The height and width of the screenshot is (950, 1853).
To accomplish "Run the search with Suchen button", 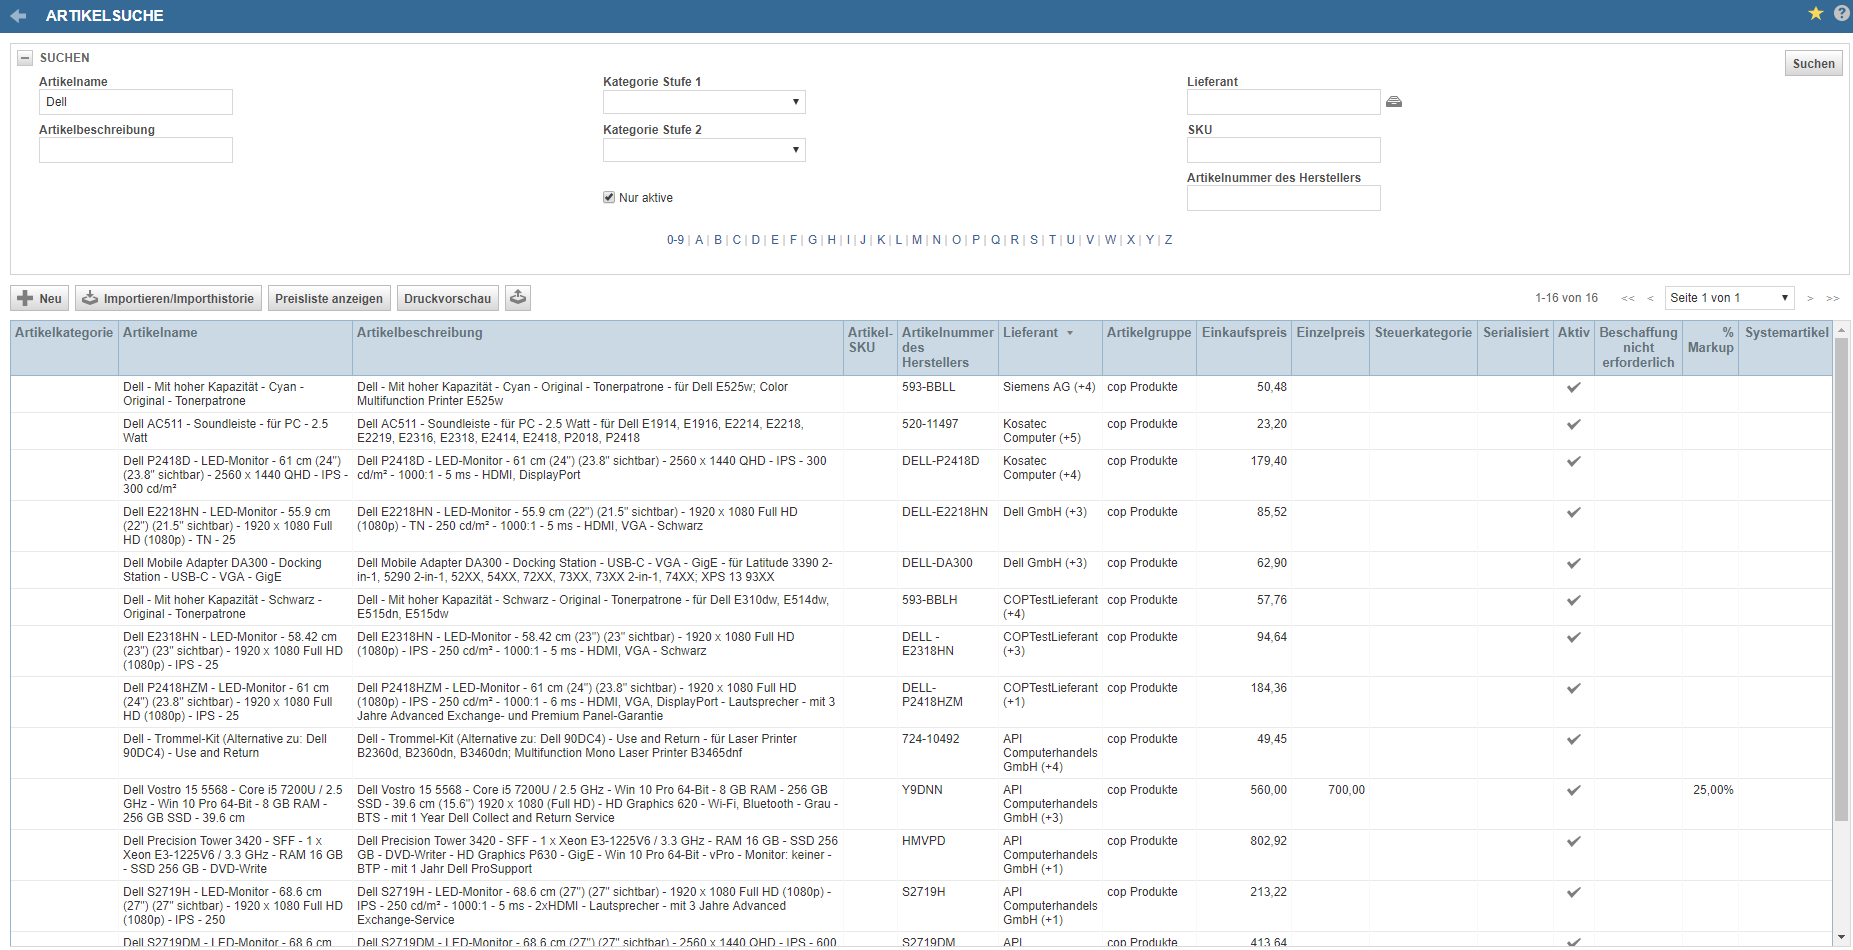I will (x=1813, y=63).
